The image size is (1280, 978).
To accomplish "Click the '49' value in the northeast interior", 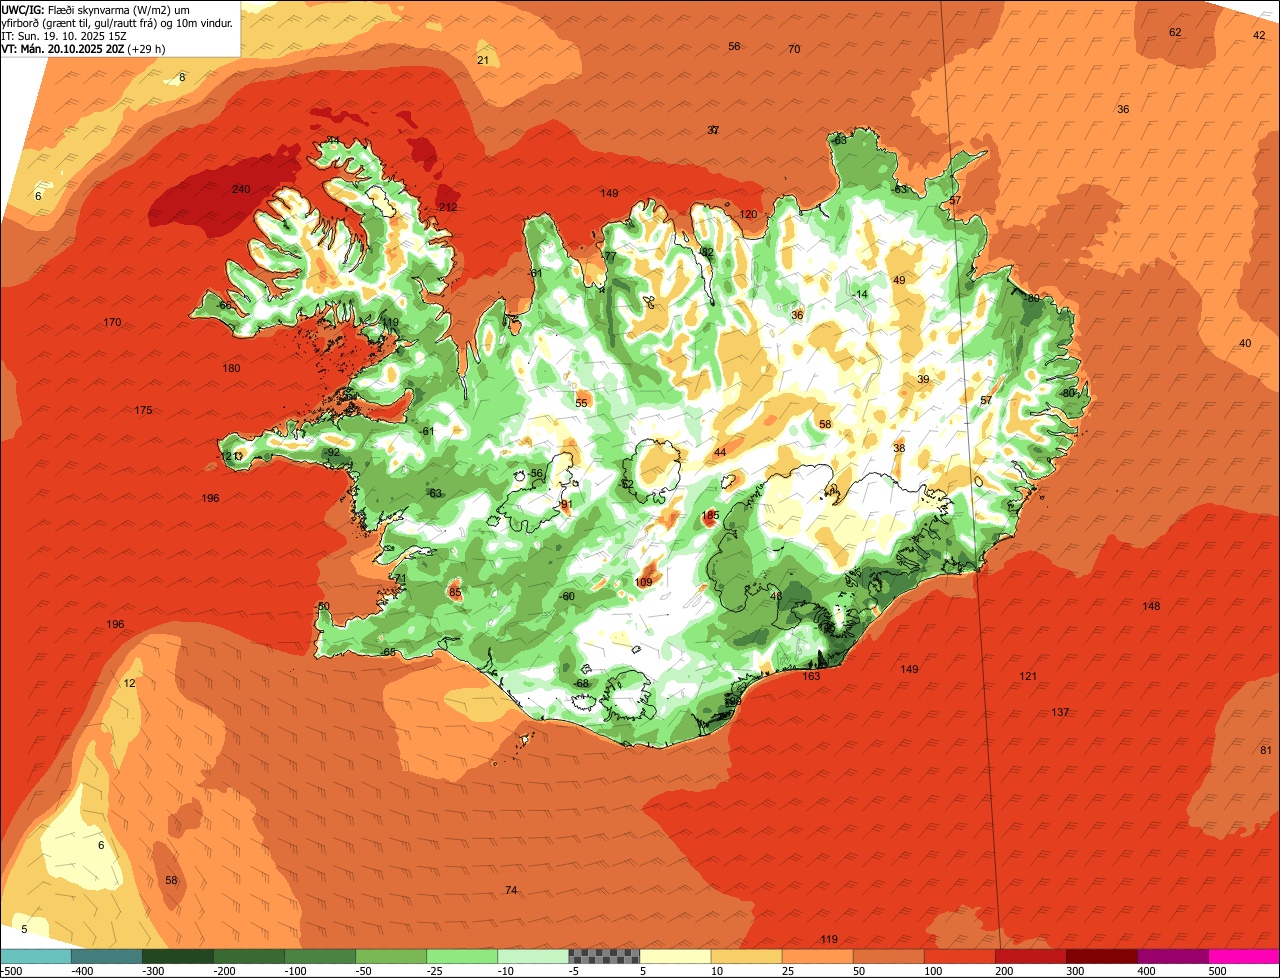I will point(899,280).
